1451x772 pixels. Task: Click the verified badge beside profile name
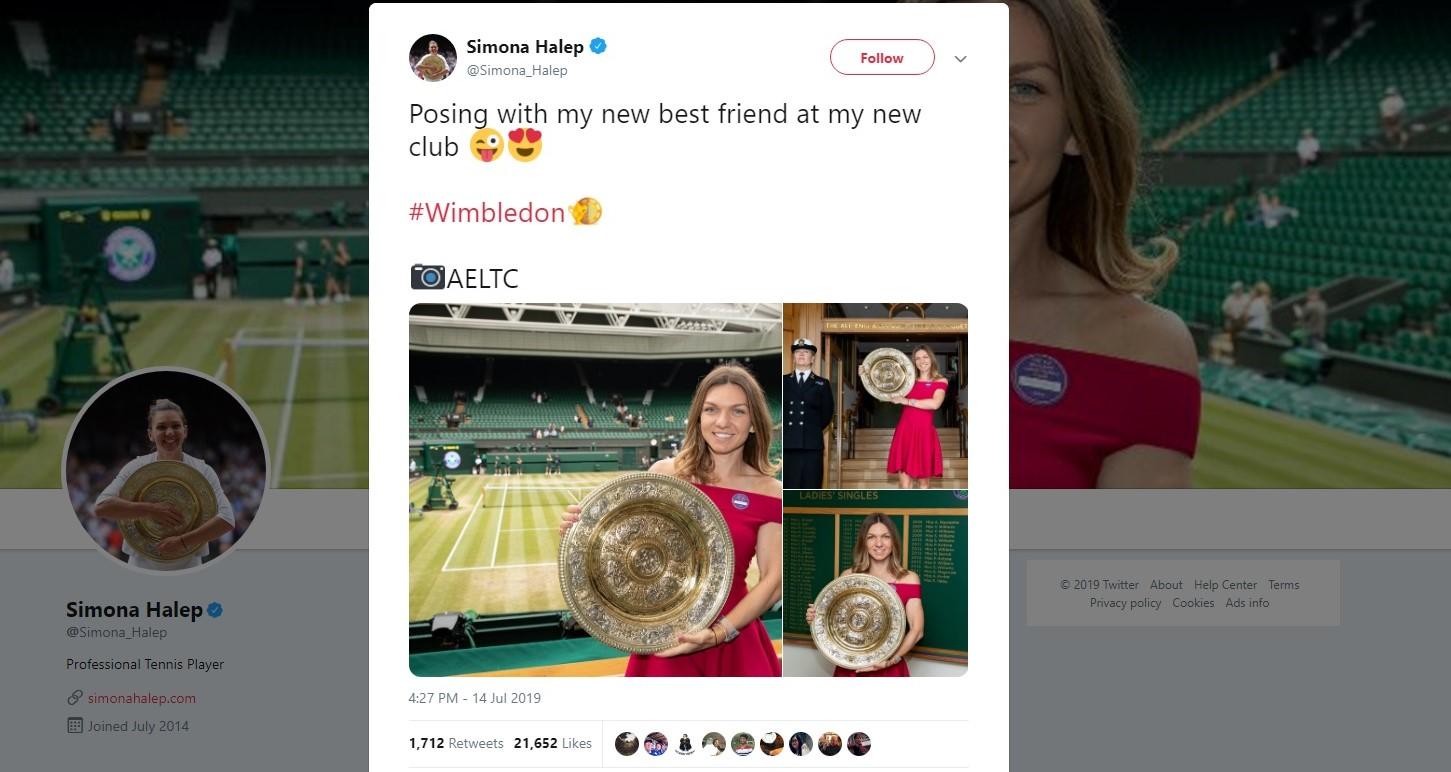(x=214, y=610)
